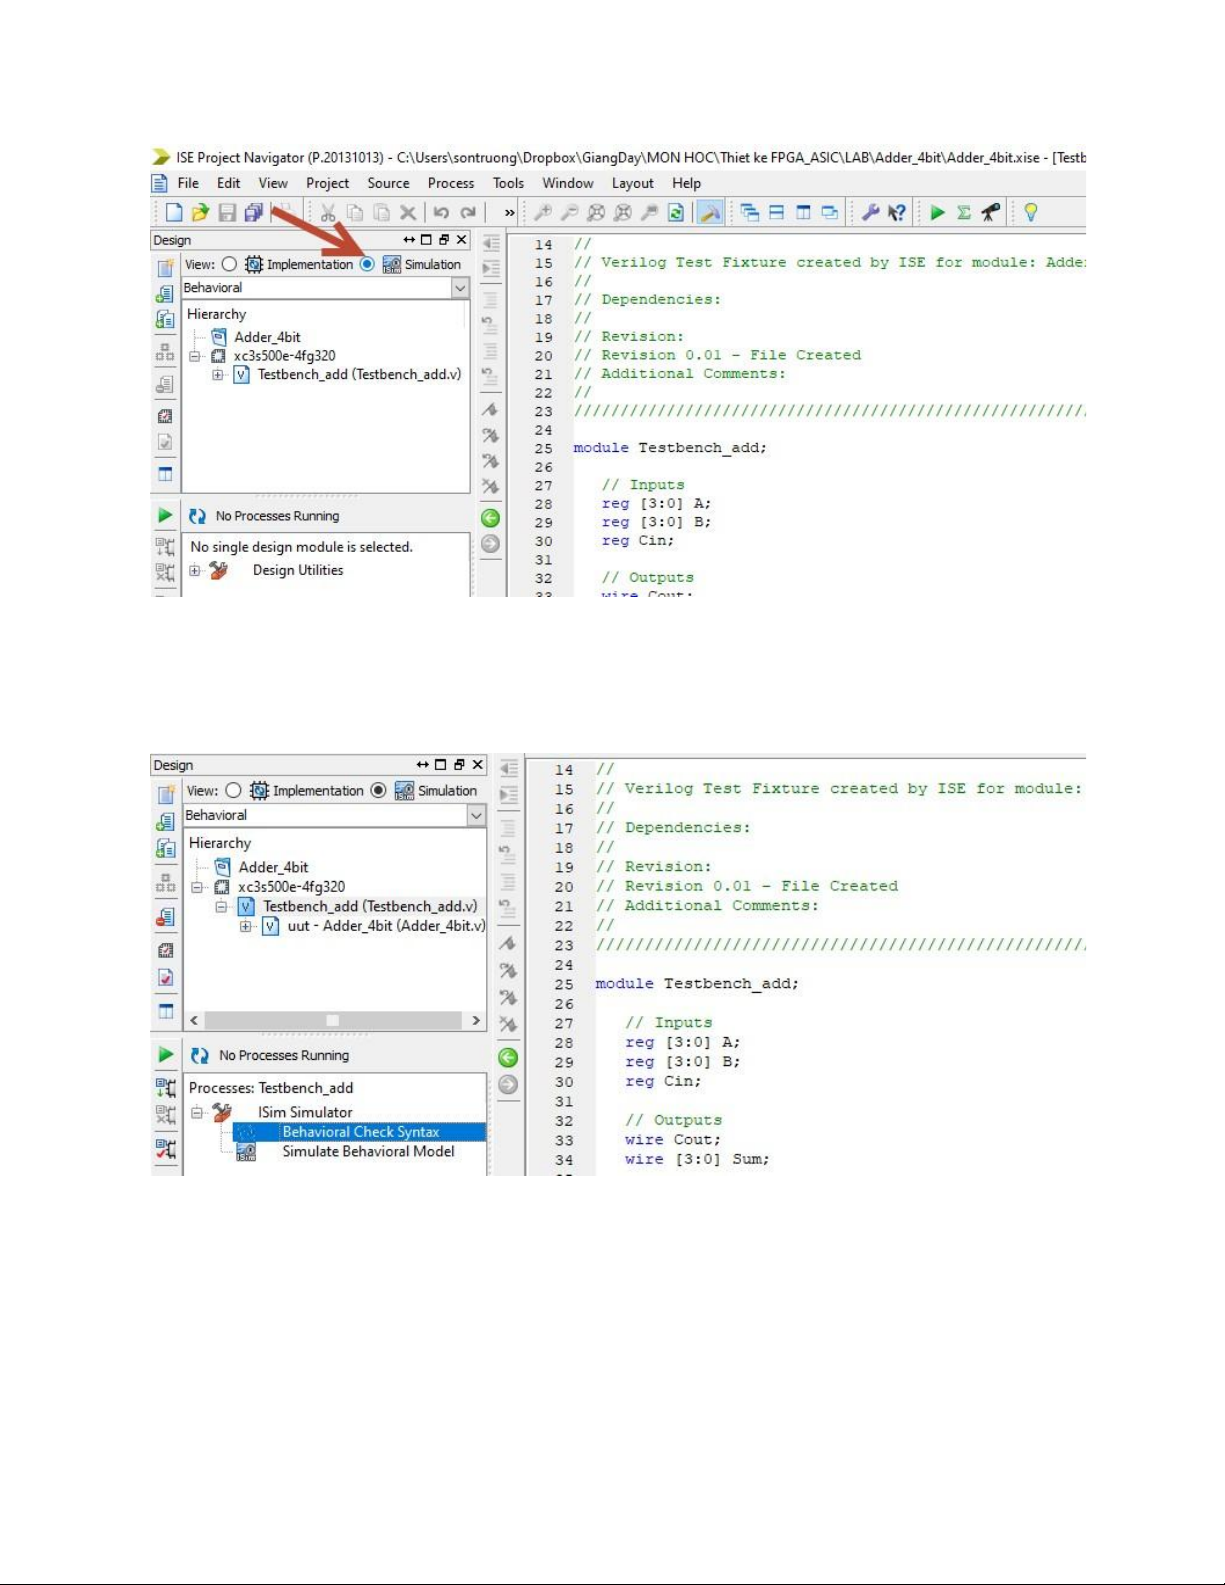Click the Redo arrow in the main toolbar
The height and width of the screenshot is (1585, 1225).
[x=468, y=212]
